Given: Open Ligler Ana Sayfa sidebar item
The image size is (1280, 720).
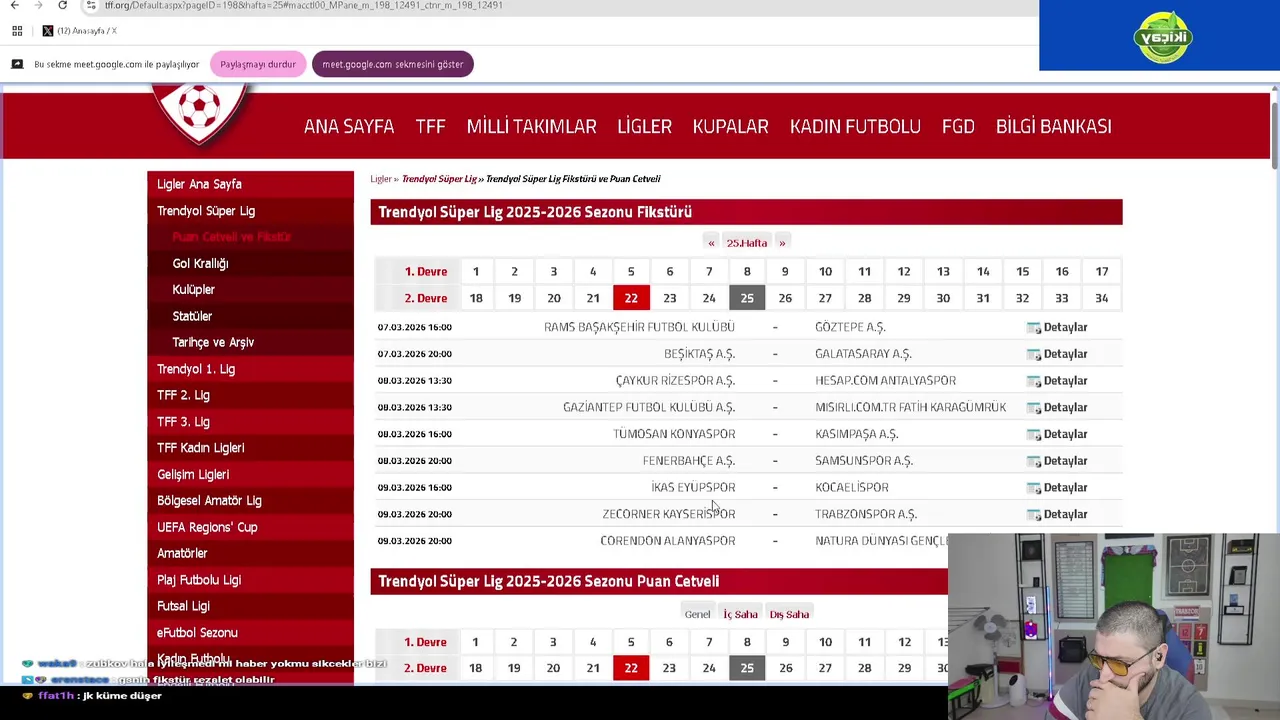Looking at the screenshot, I should click(x=250, y=184).
